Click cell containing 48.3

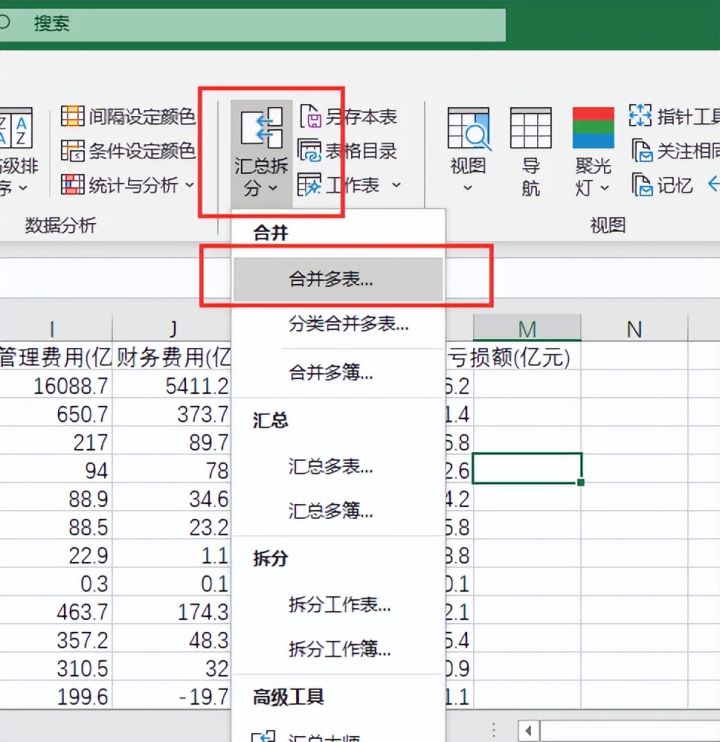[172, 640]
